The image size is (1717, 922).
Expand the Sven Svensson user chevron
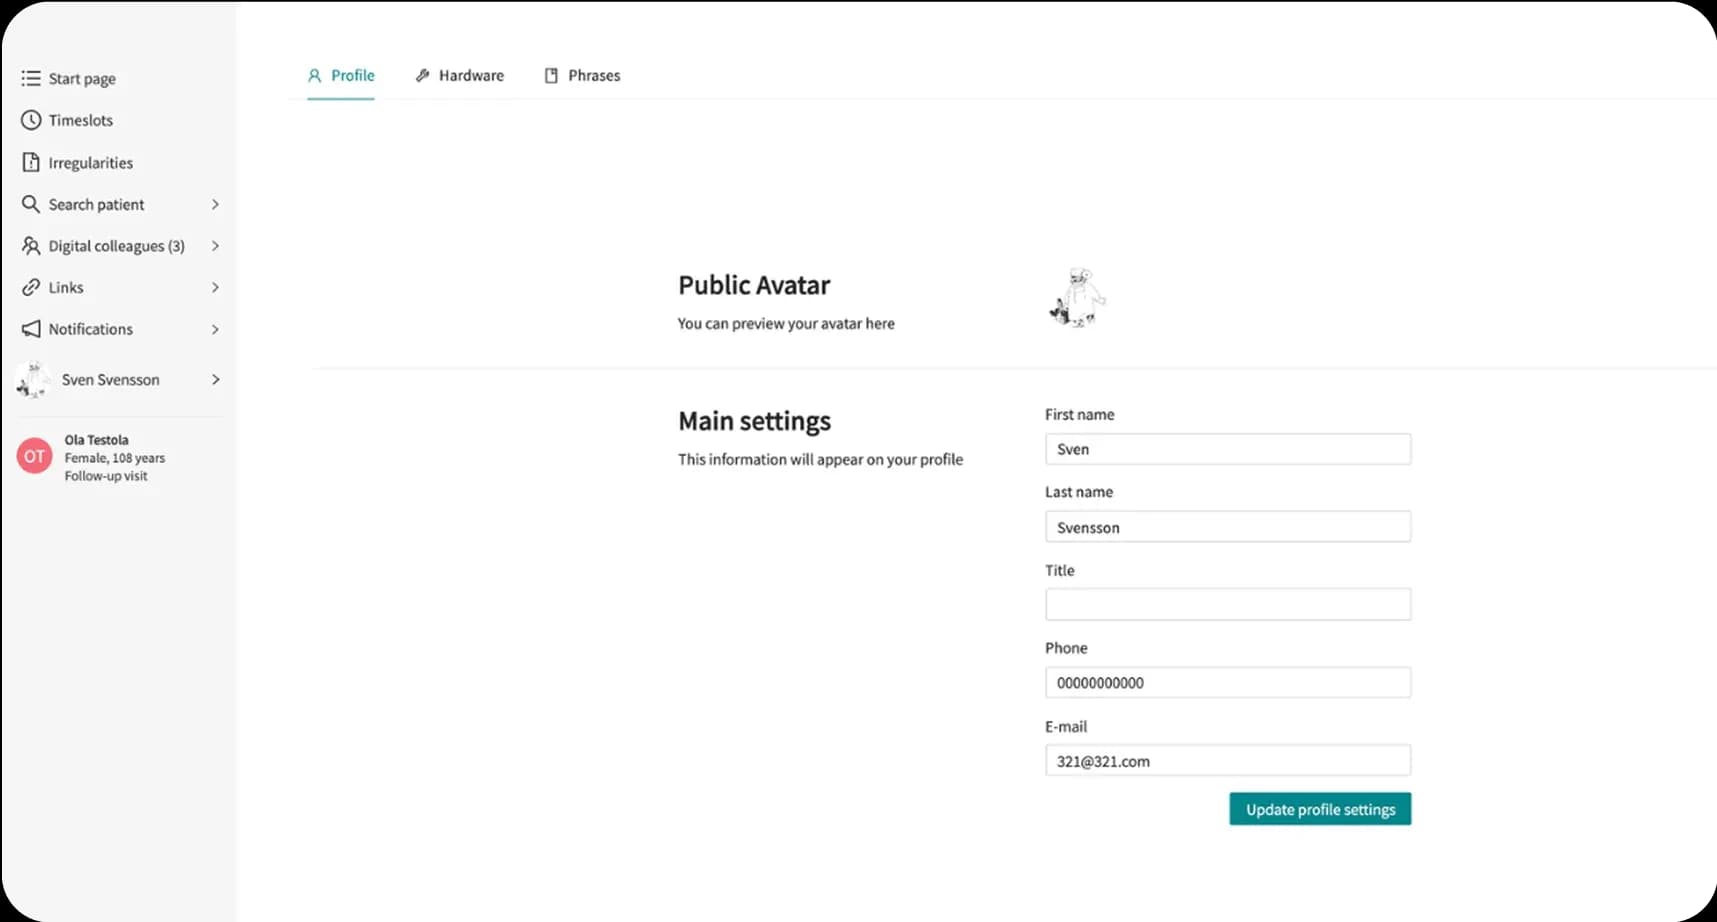point(215,380)
